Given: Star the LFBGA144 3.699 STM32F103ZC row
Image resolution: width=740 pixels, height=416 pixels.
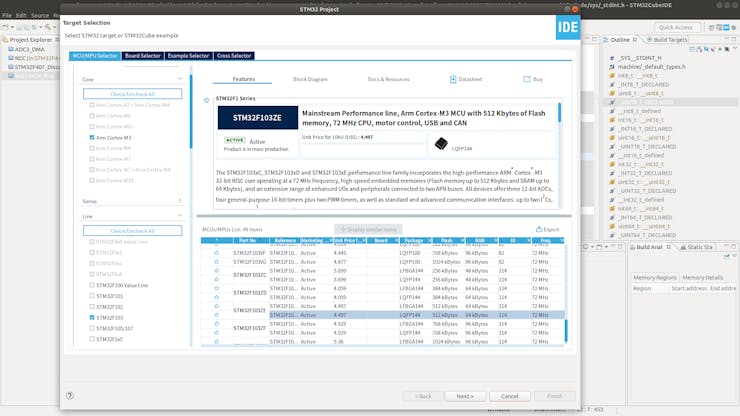Looking at the screenshot, I should click(x=217, y=271).
